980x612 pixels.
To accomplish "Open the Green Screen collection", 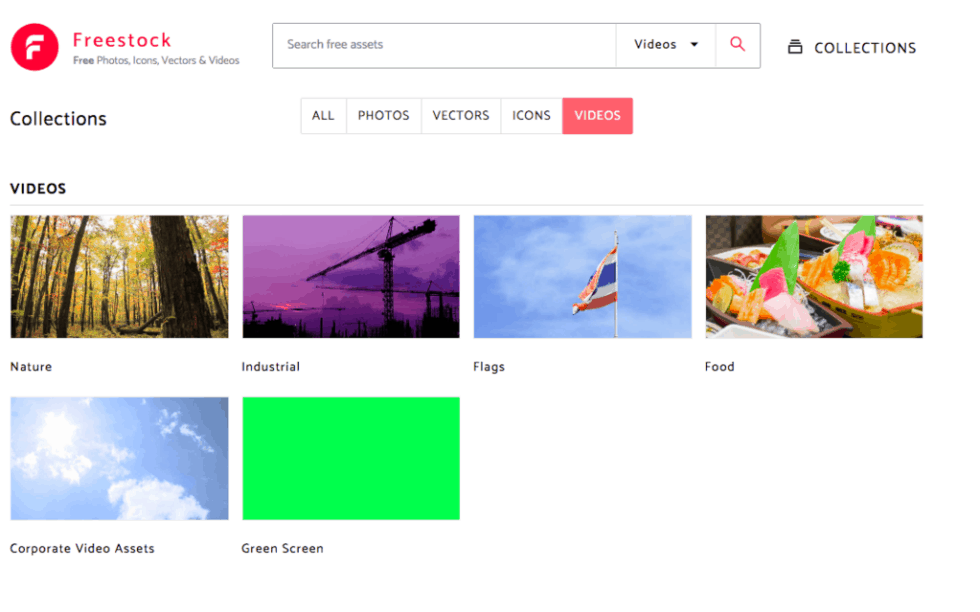I will (350, 458).
